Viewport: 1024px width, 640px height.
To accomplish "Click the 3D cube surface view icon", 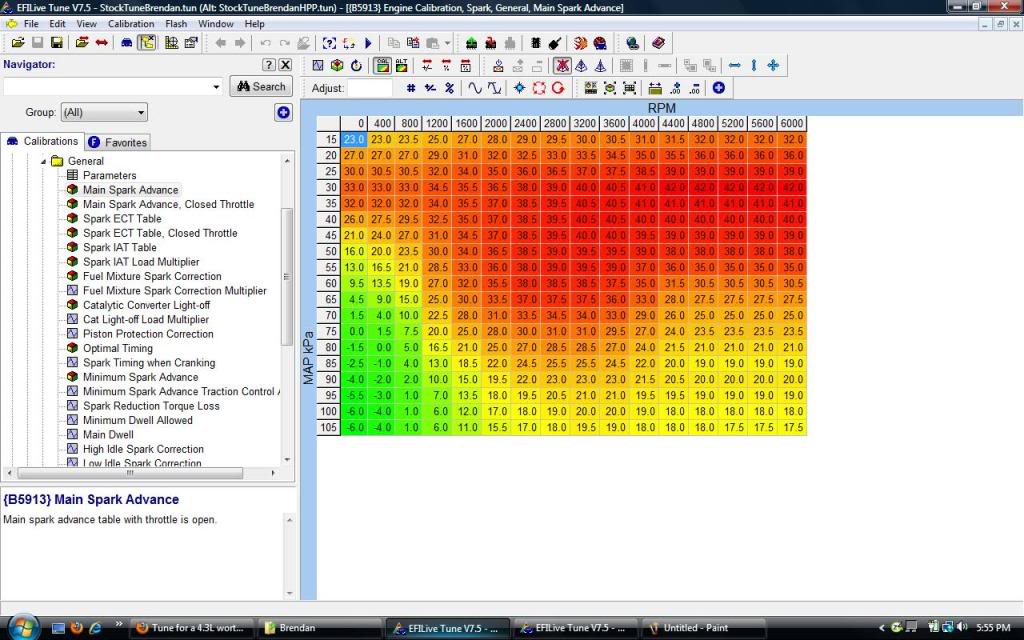I will click(x=337, y=65).
